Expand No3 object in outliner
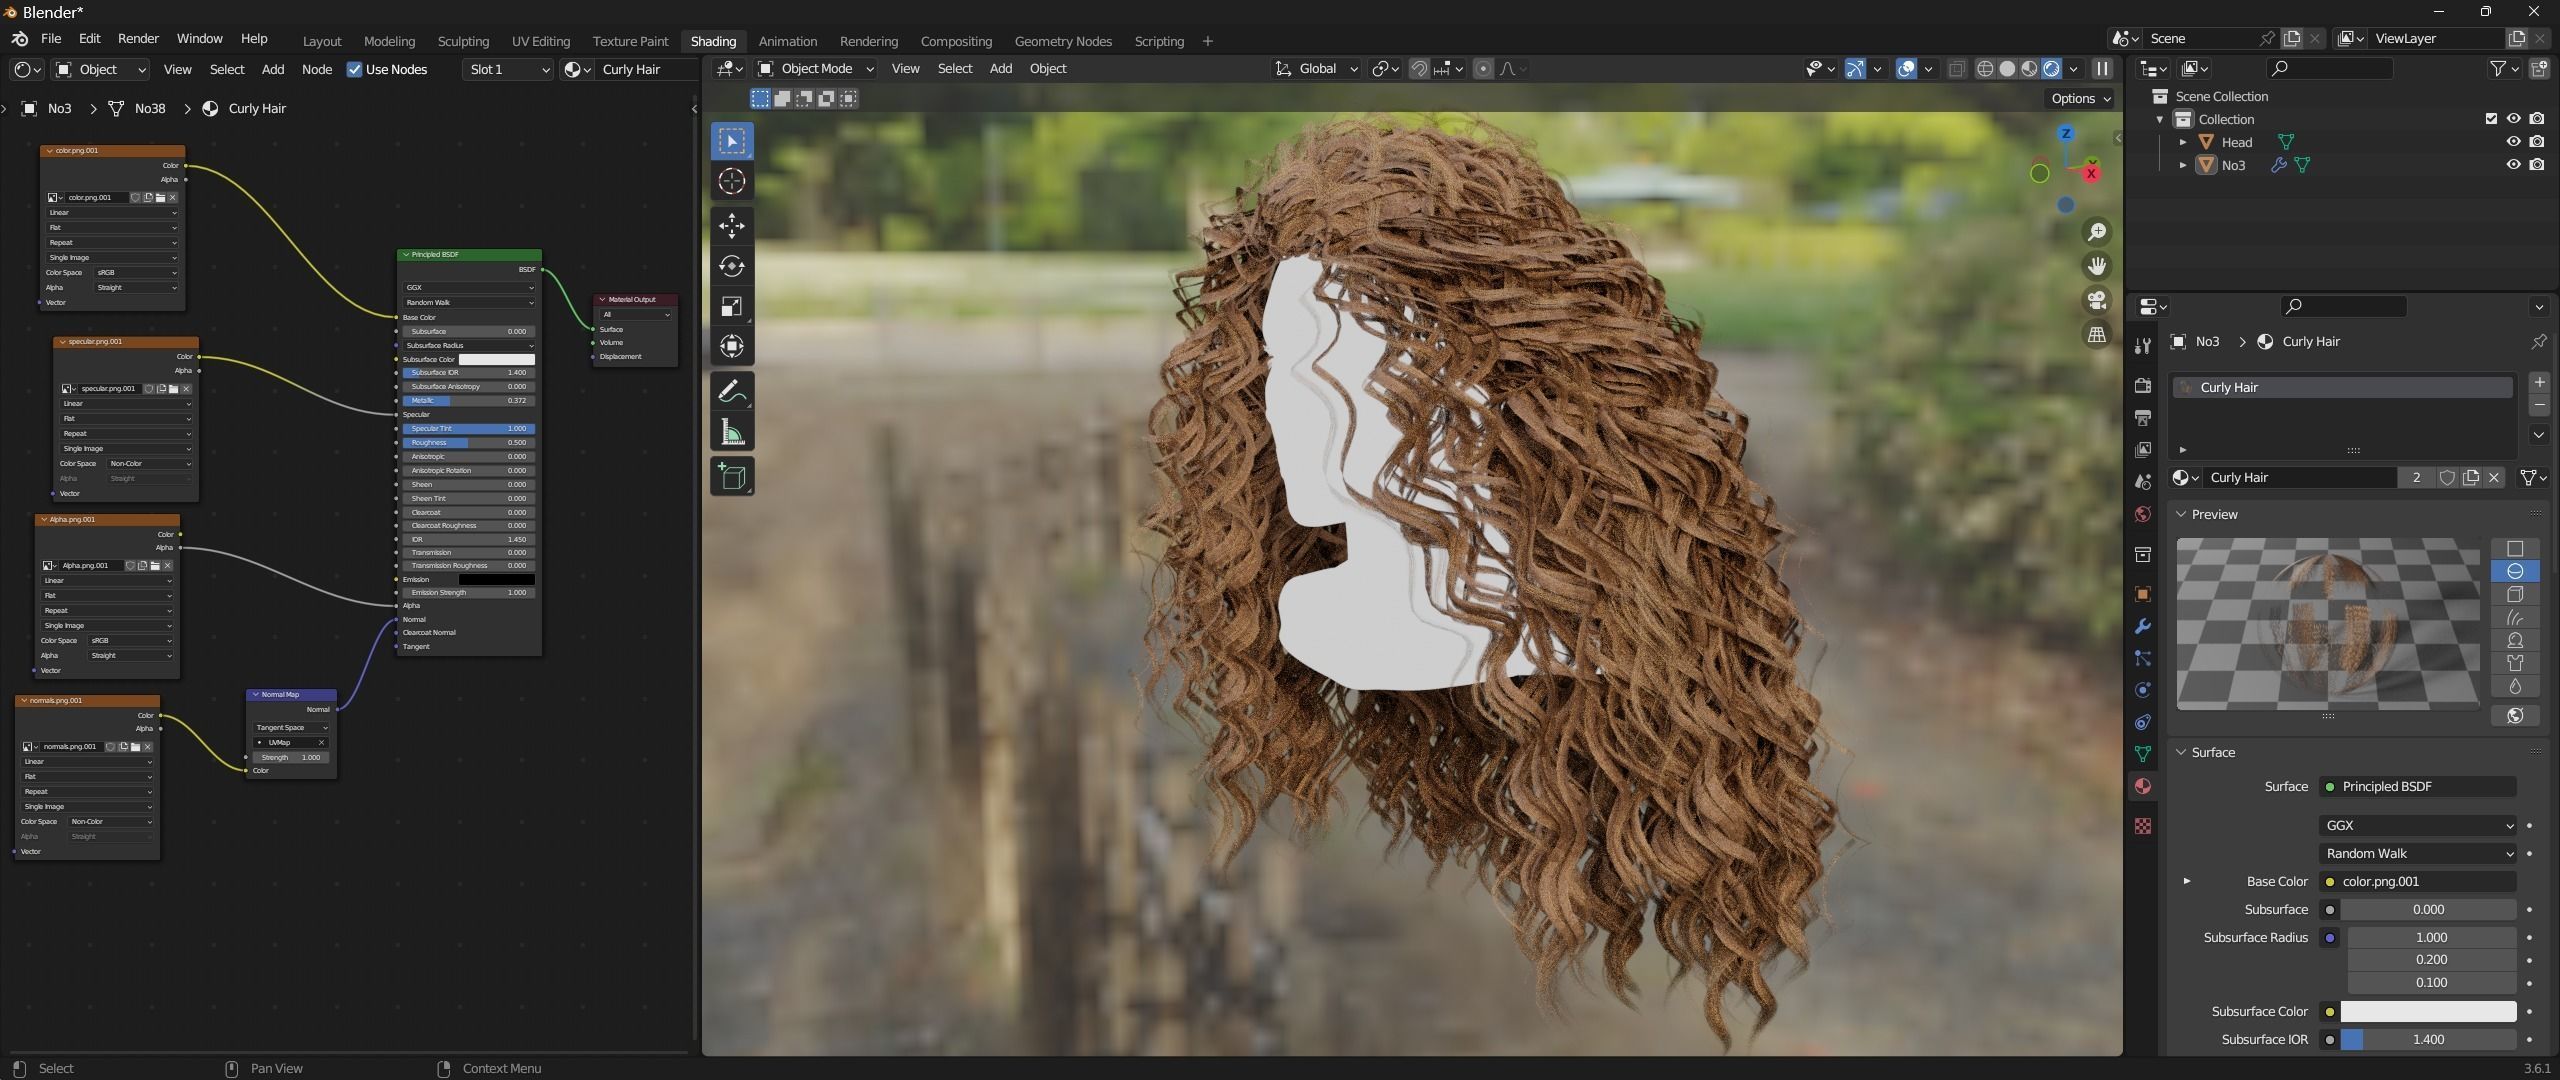2560x1080 pixels. [x=2183, y=165]
